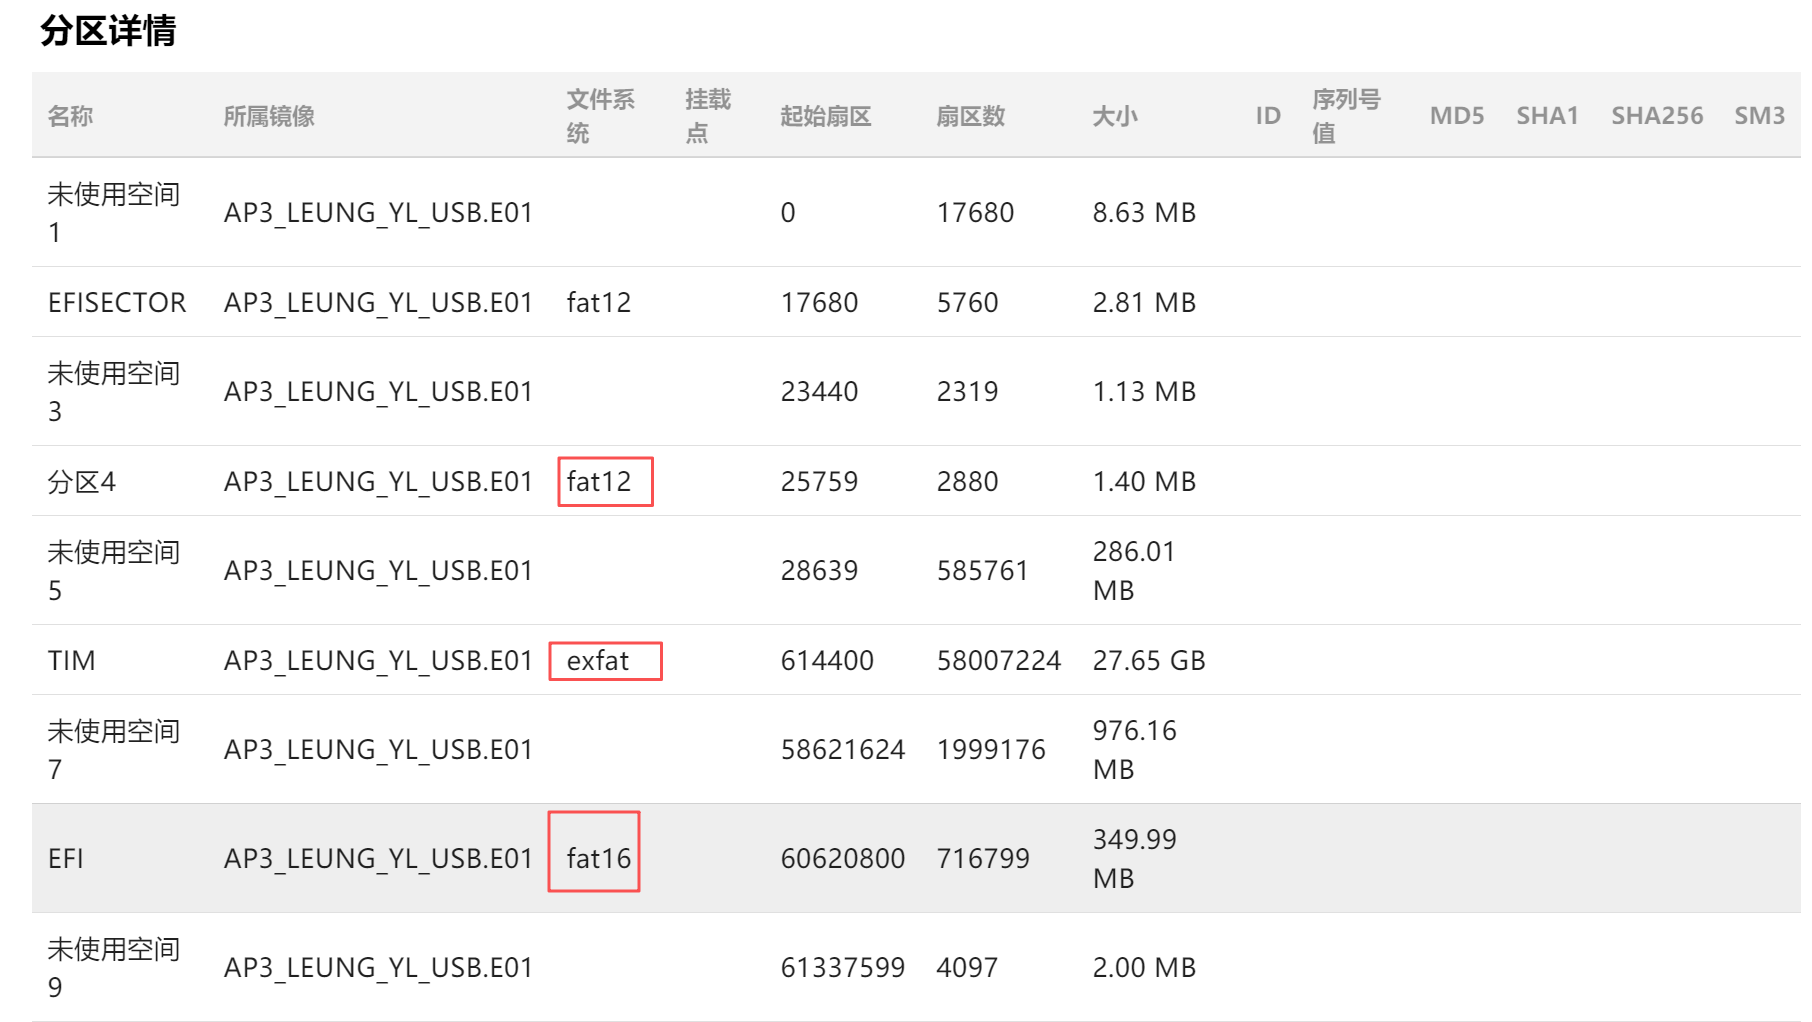Click the 起始扇区 column header

(825, 116)
